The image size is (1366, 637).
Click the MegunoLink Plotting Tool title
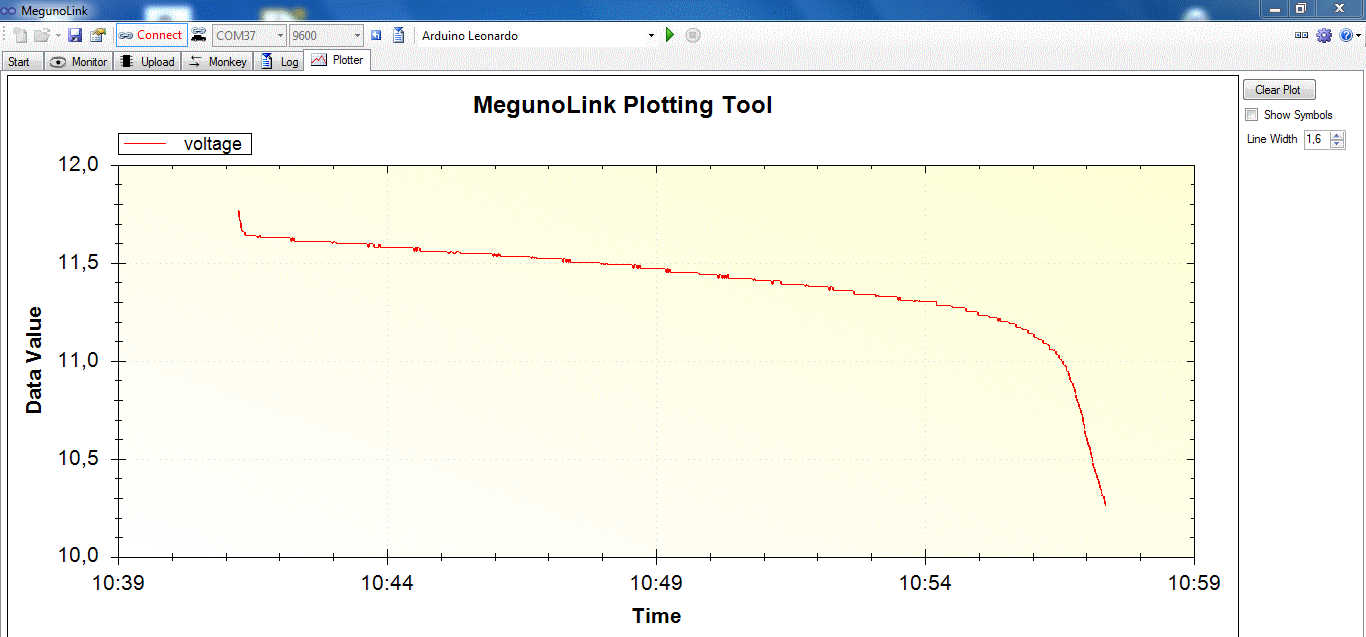point(622,105)
